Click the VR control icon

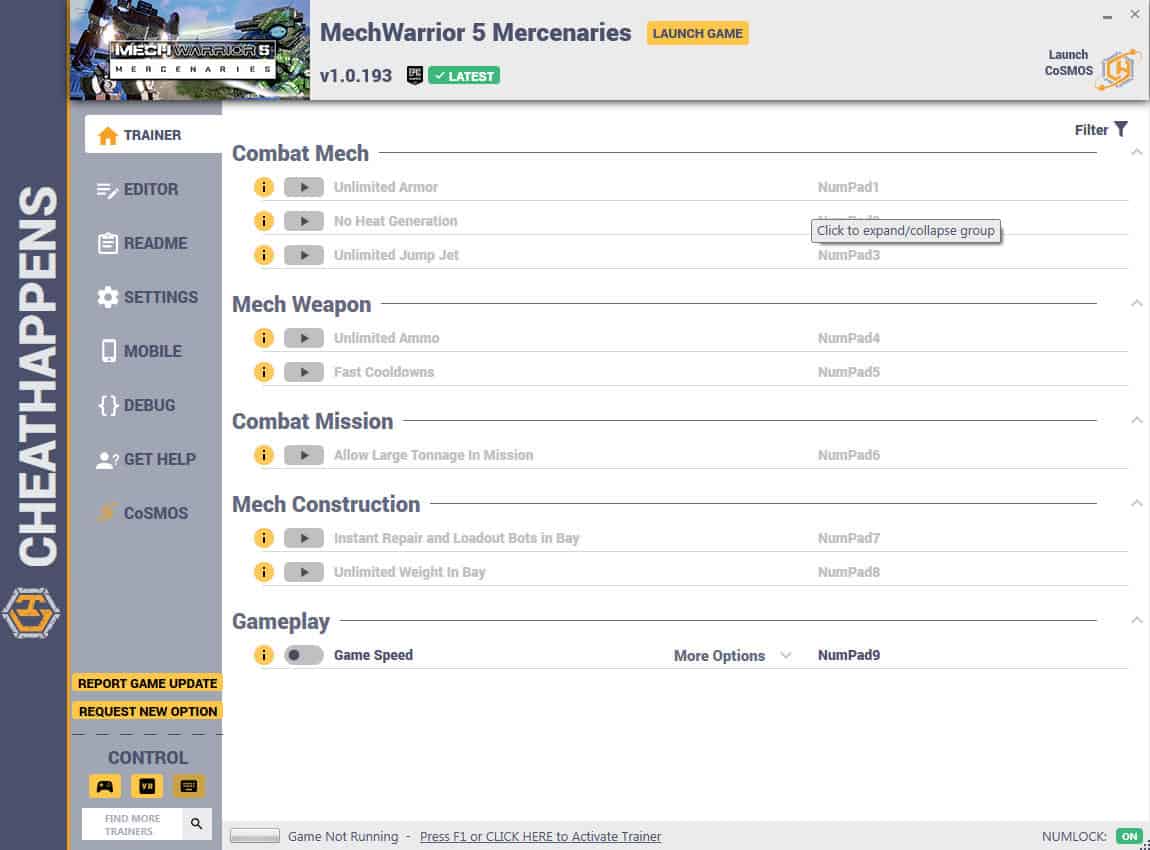(147, 786)
